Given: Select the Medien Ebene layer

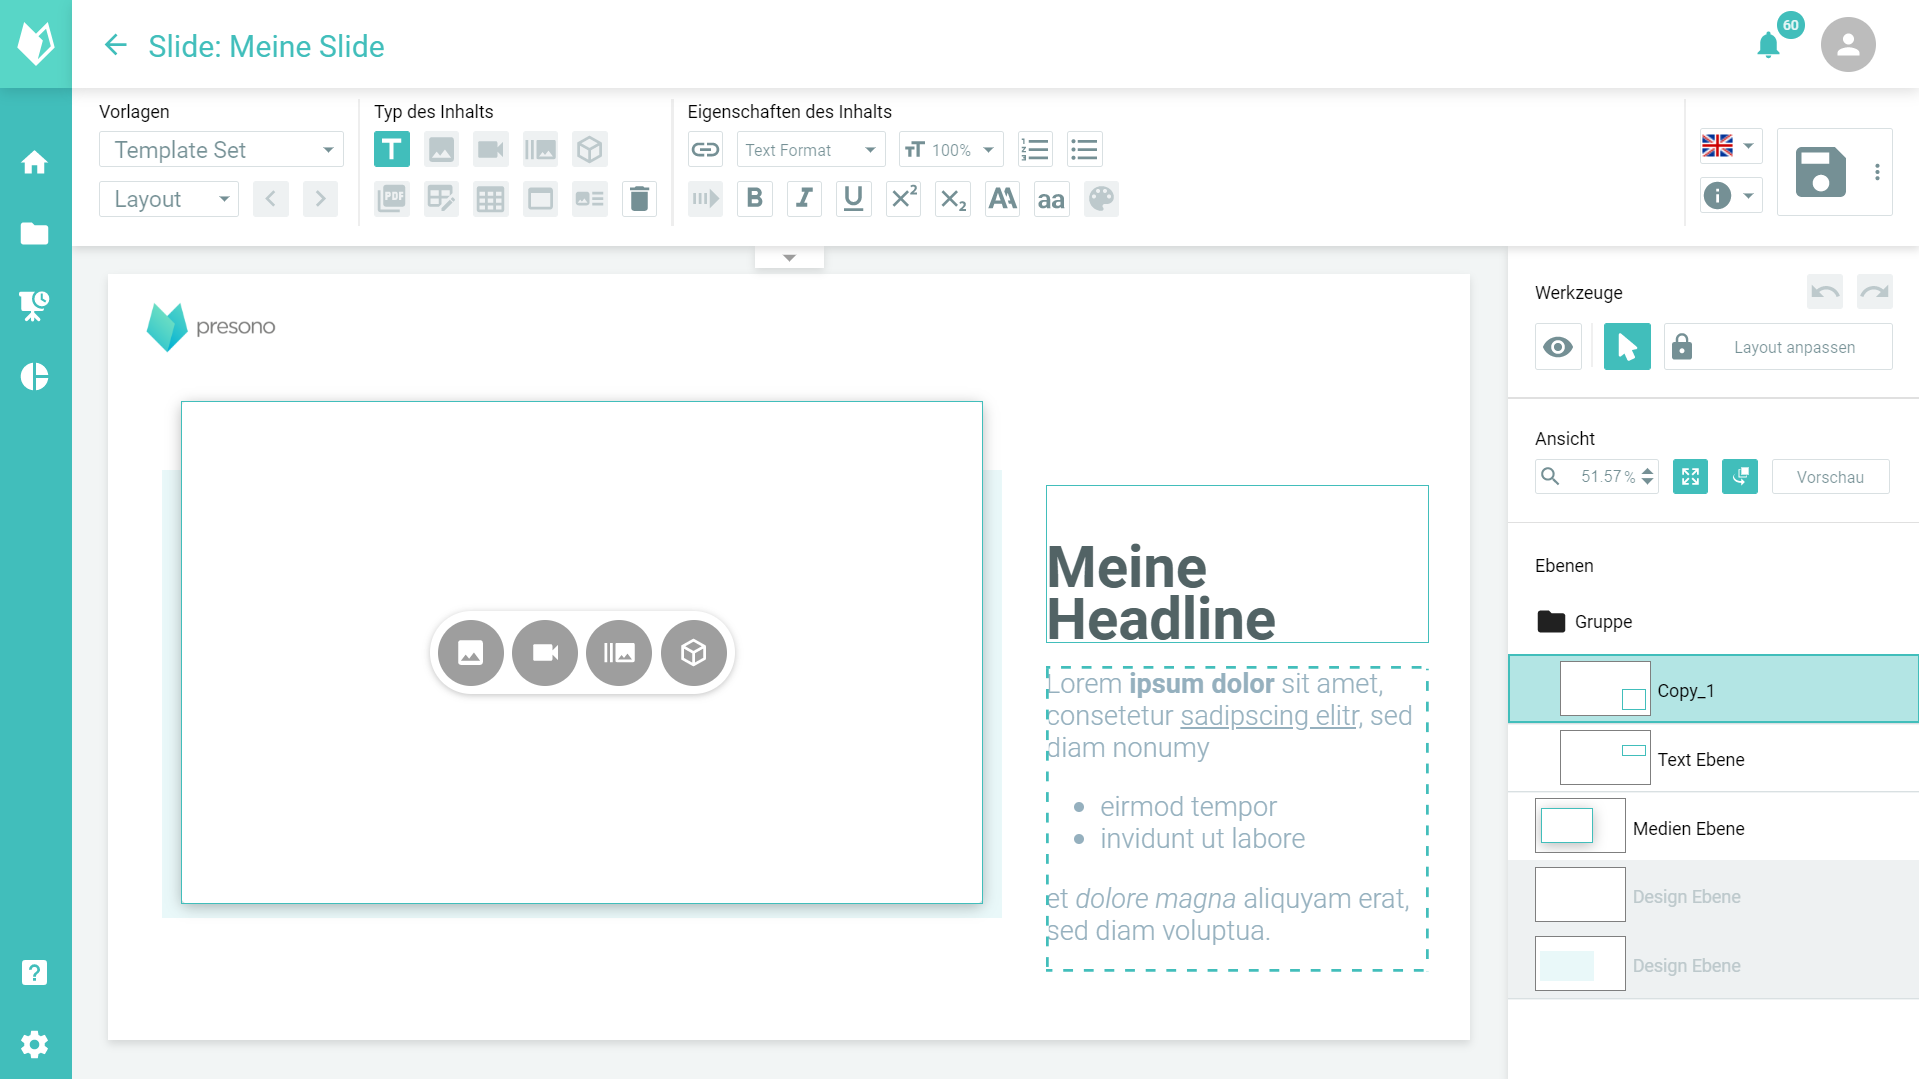Looking at the screenshot, I should pos(1713,827).
